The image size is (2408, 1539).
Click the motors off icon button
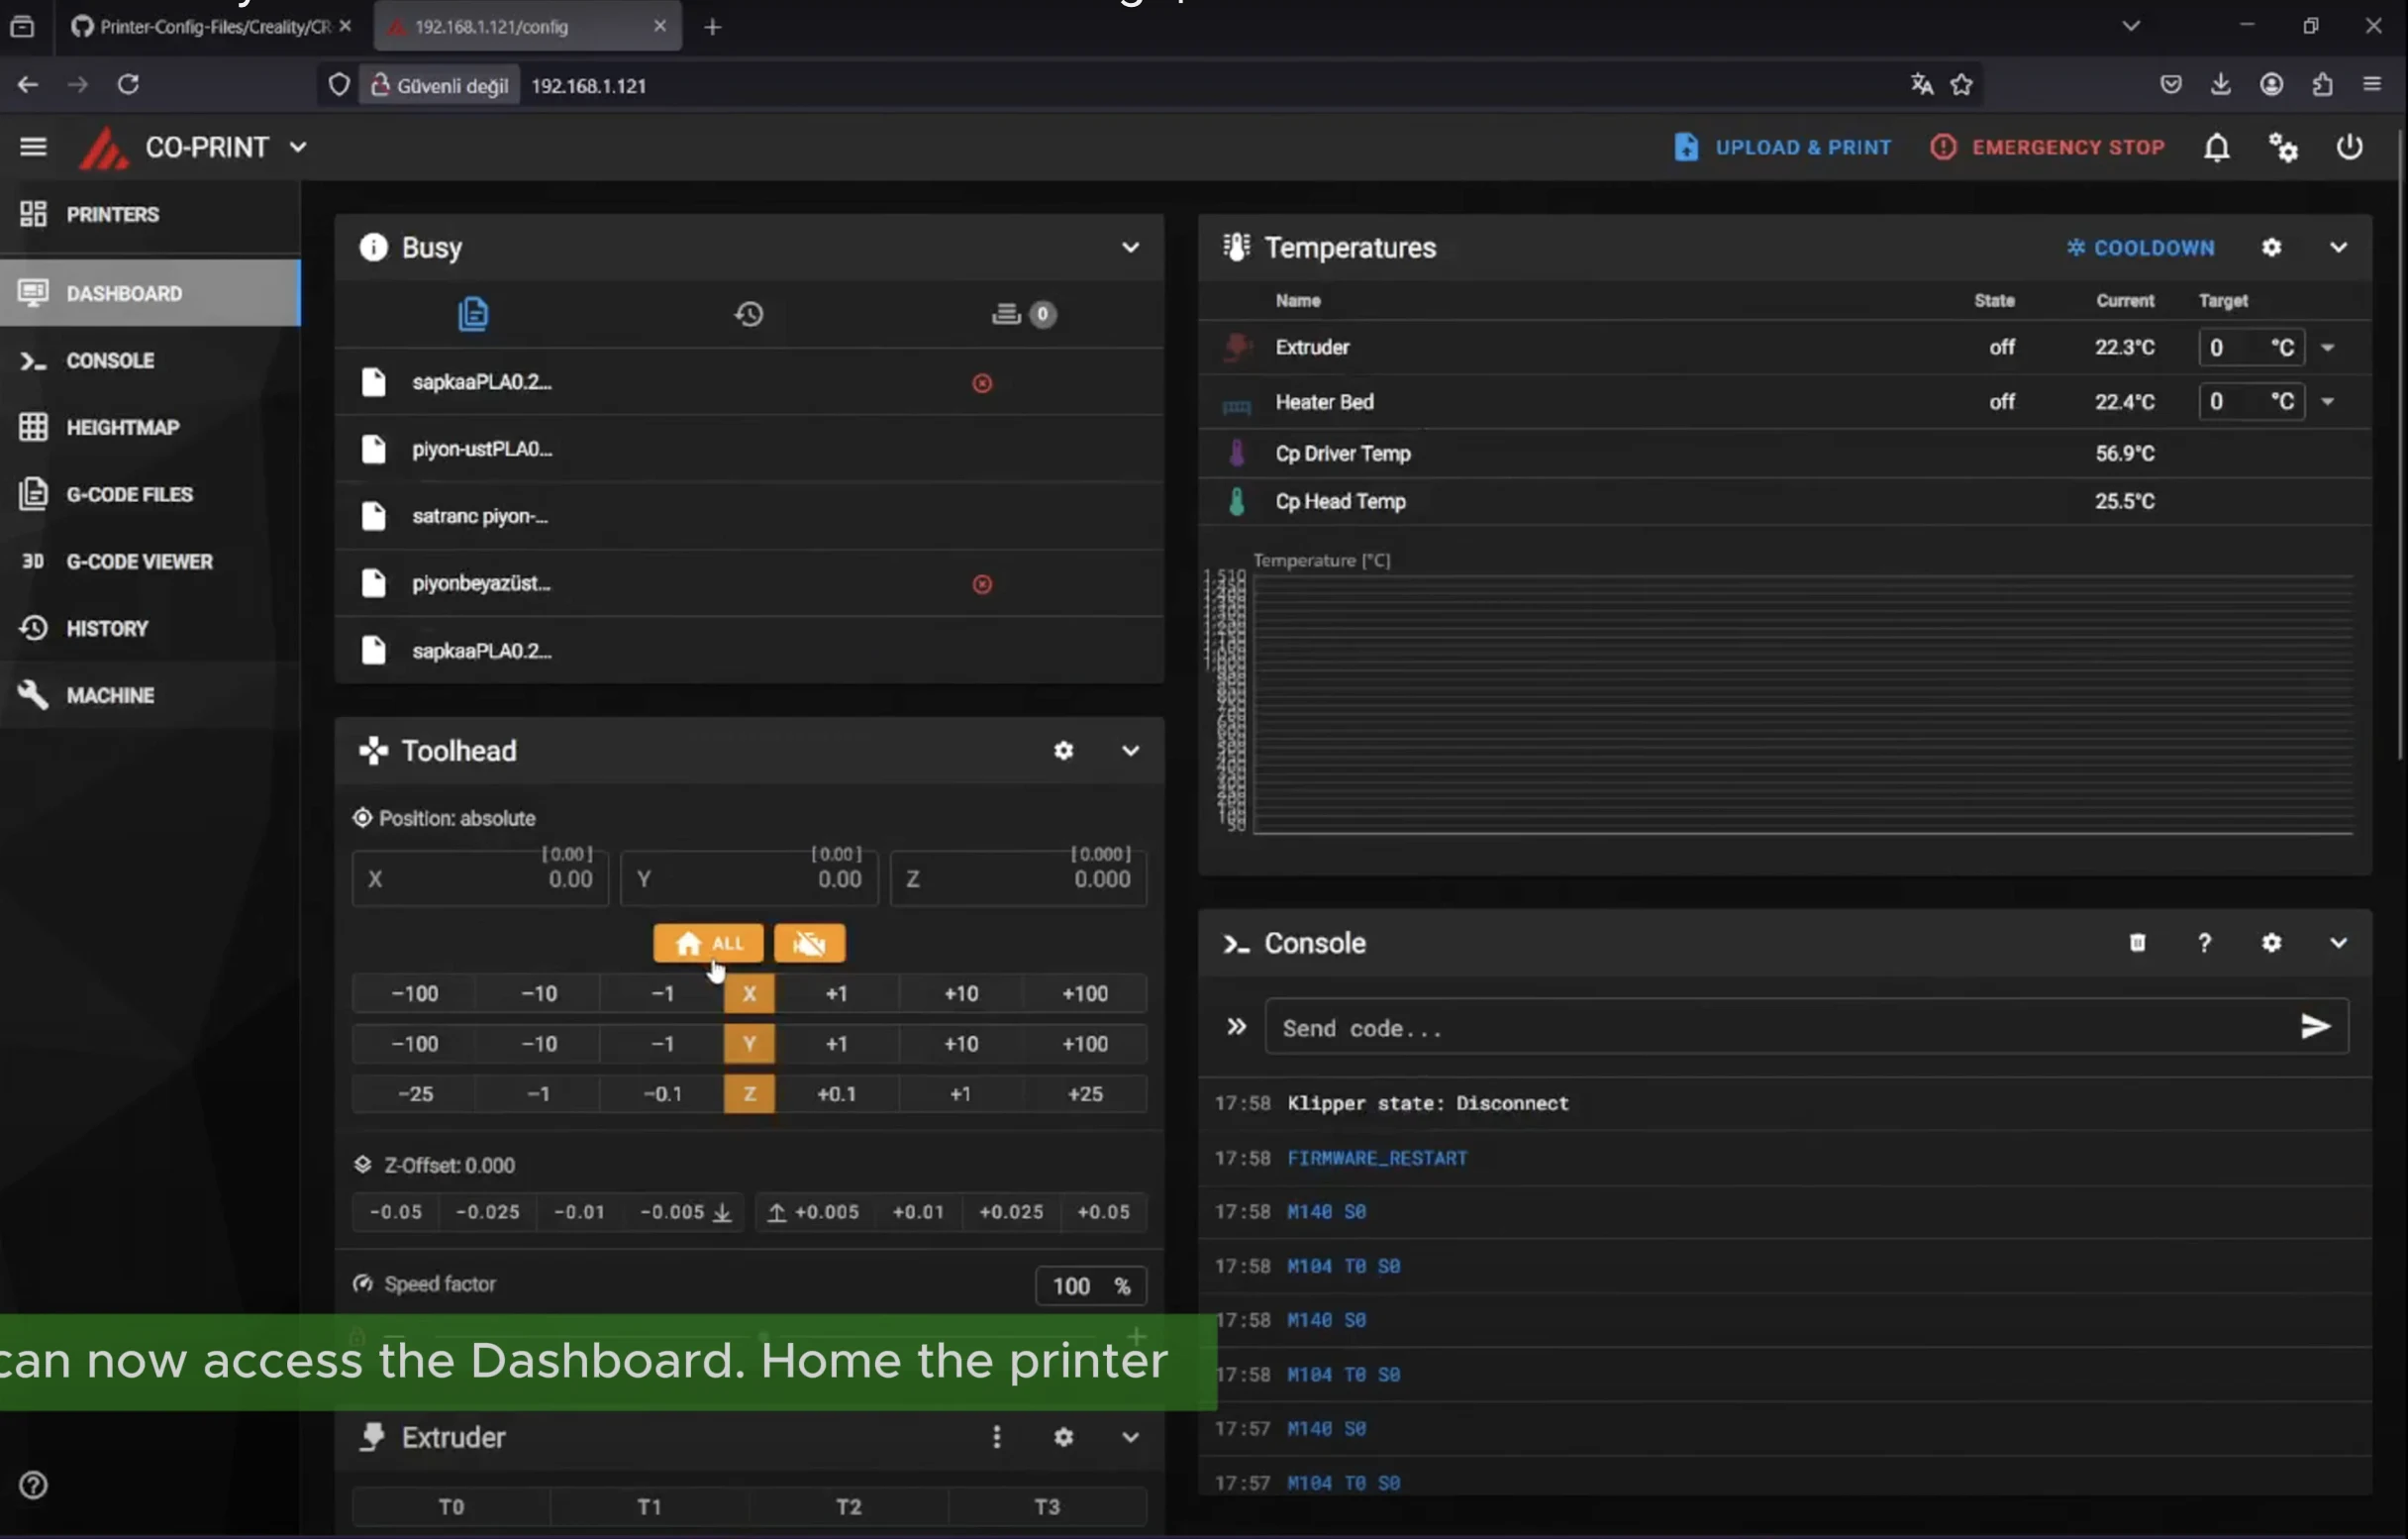click(x=809, y=943)
